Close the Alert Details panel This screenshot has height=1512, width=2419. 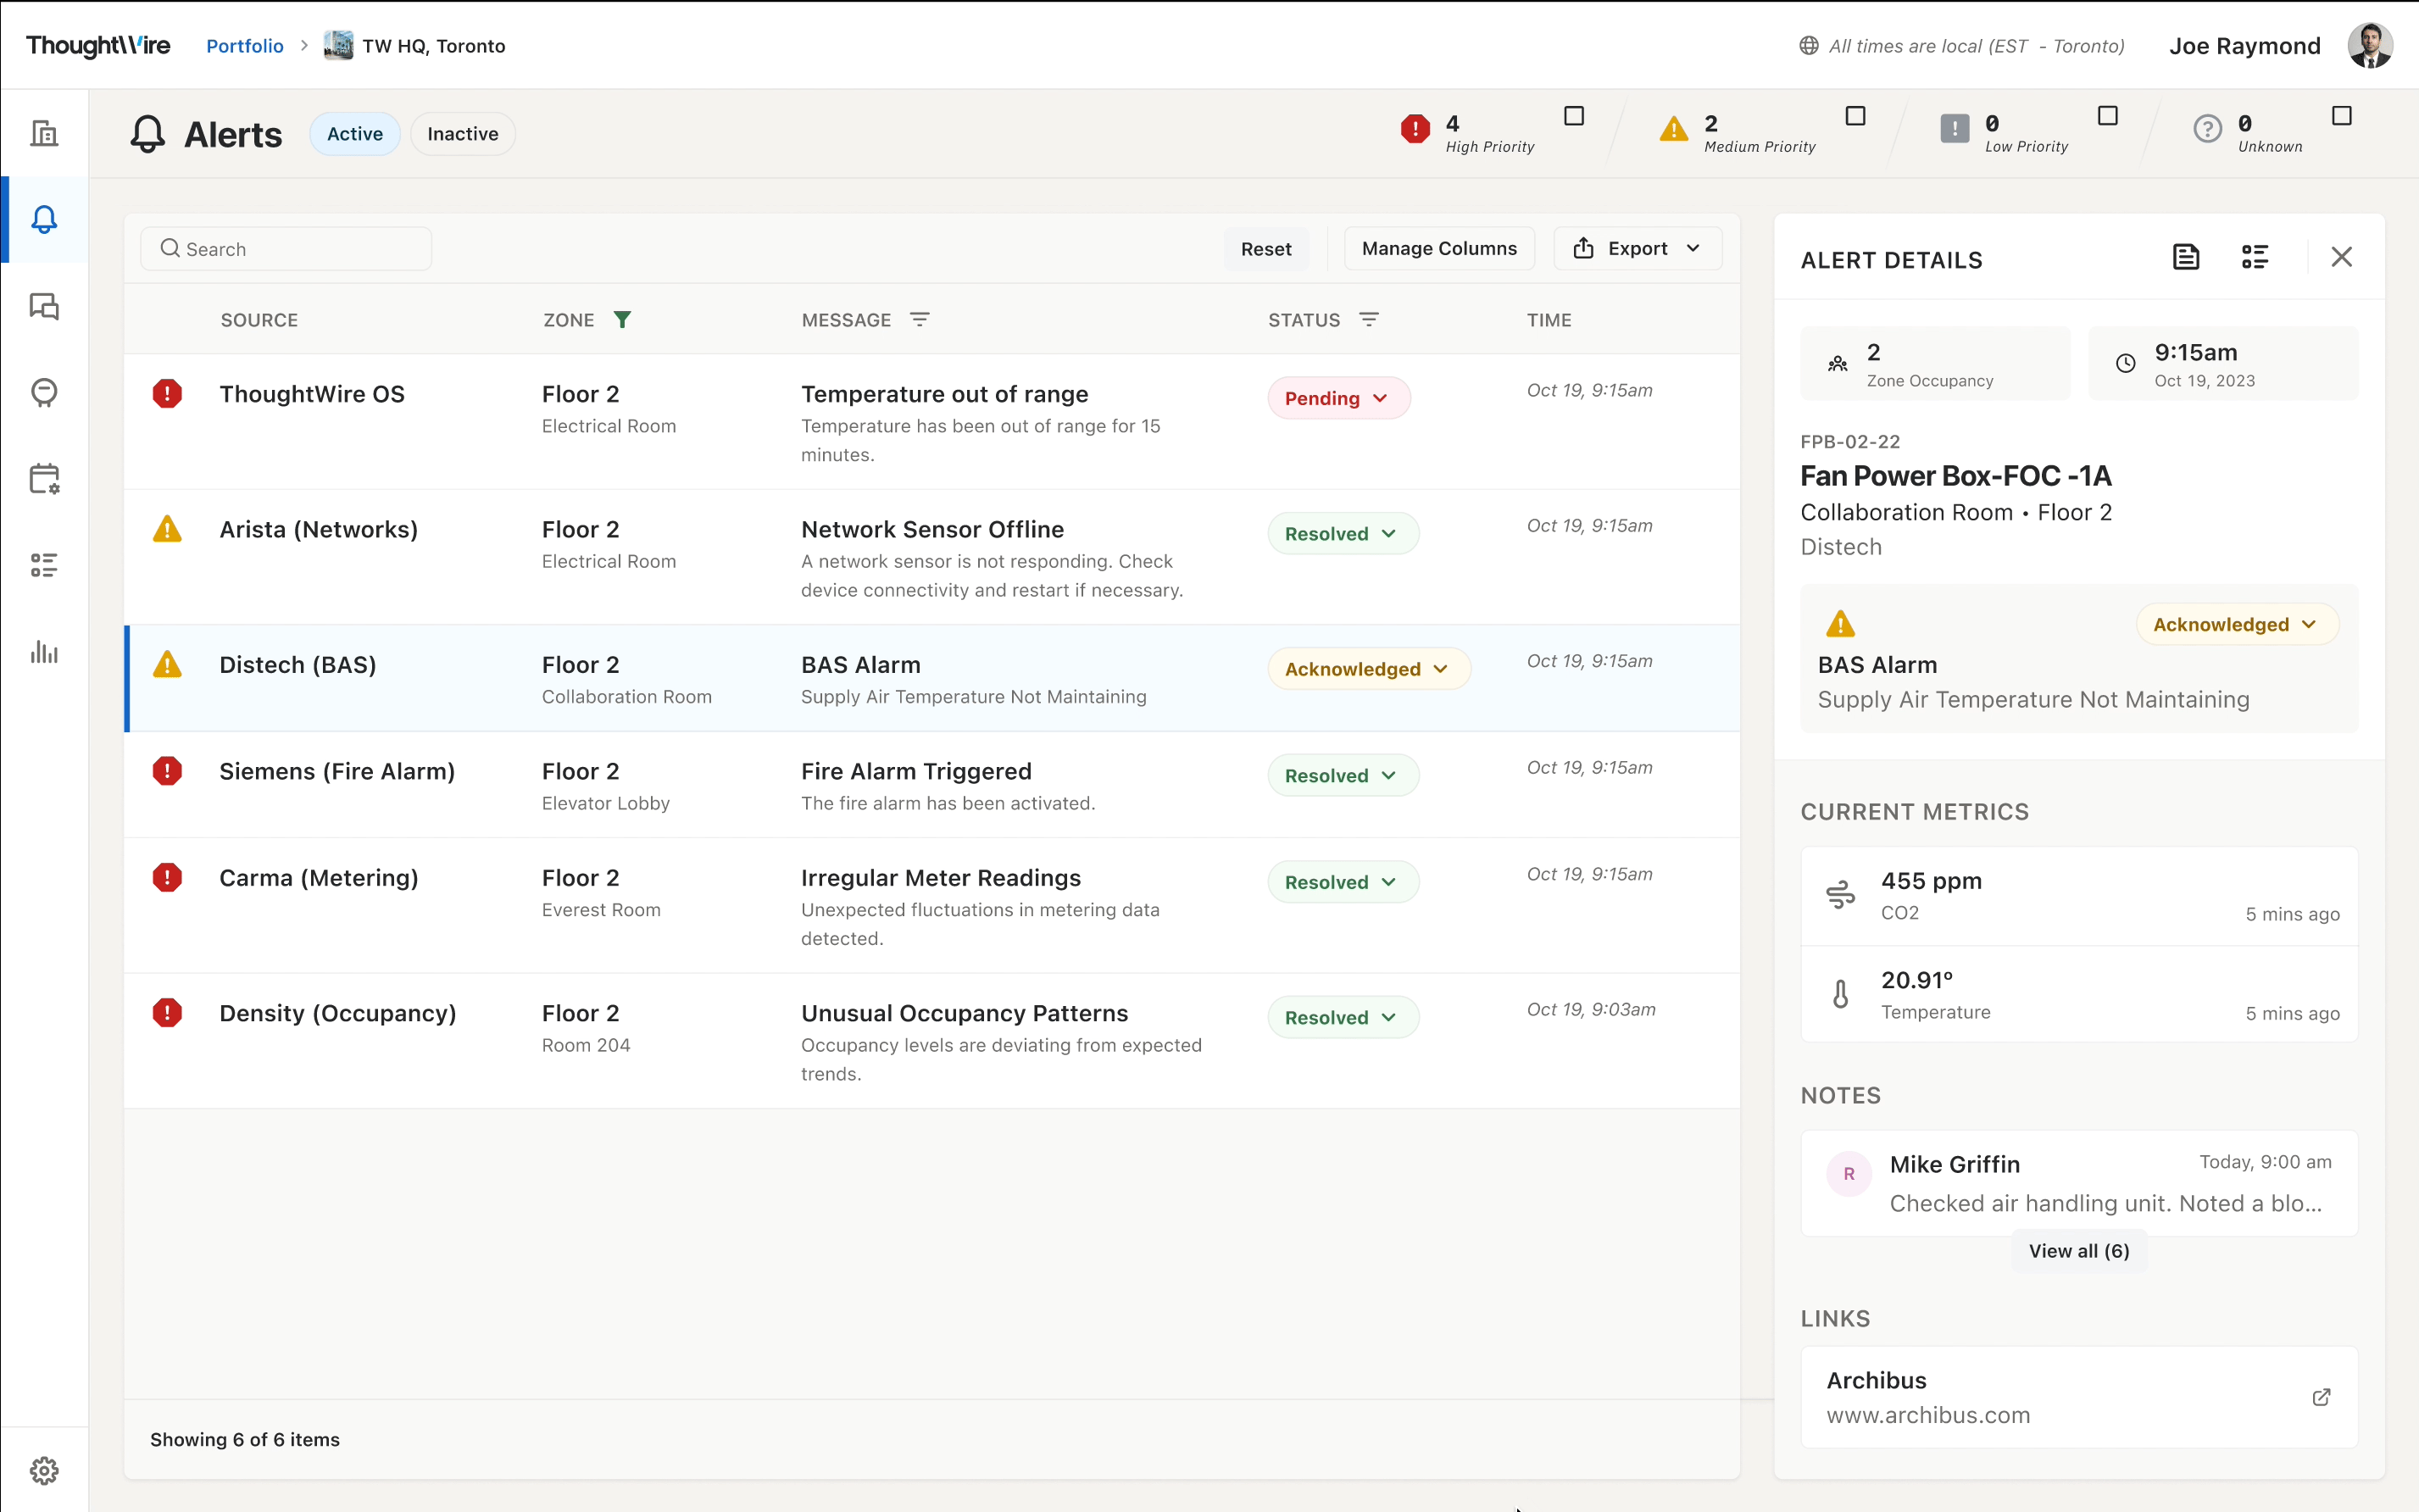click(2341, 257)
